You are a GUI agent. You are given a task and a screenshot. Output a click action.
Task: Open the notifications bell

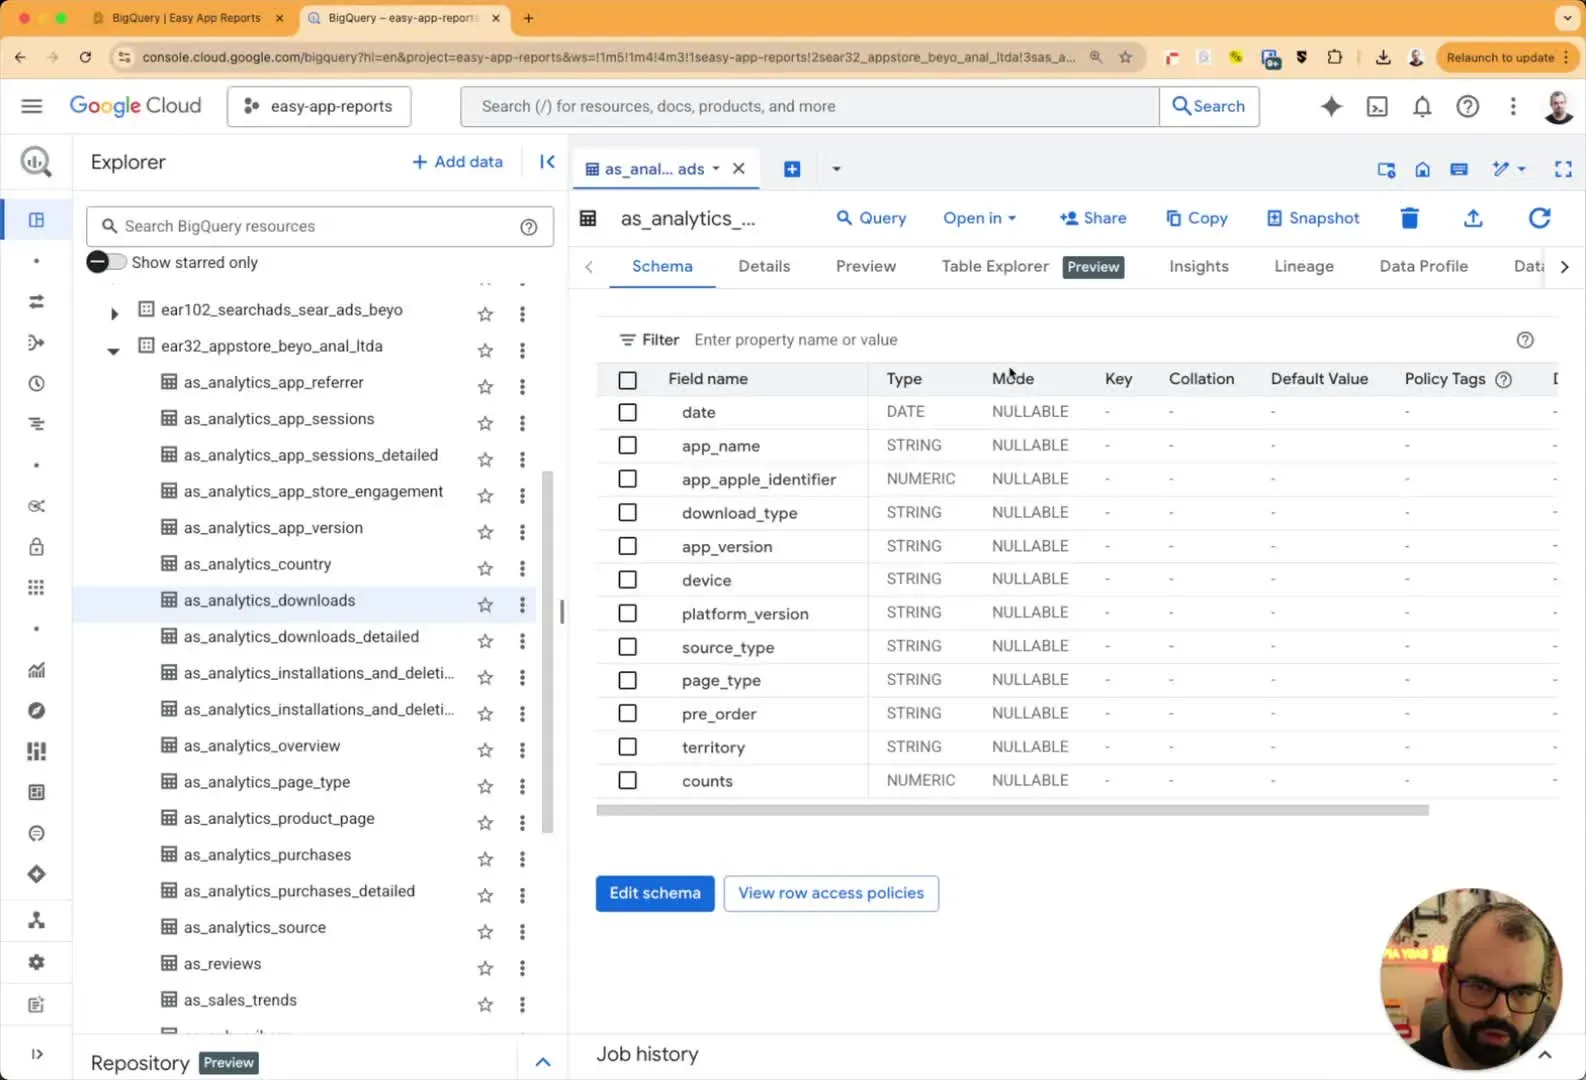click(x=1422, y=106)
